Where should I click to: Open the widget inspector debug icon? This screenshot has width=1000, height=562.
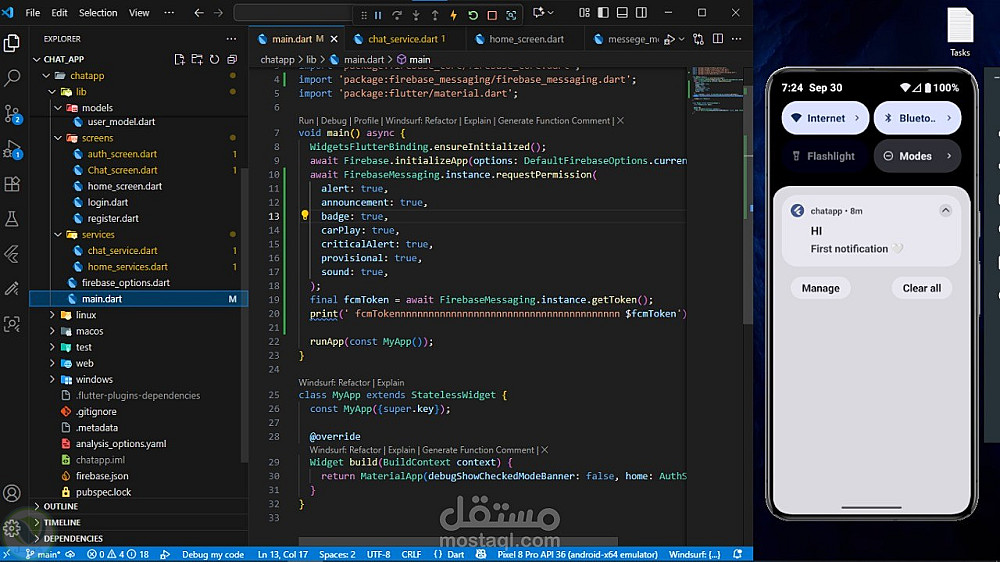511,15
